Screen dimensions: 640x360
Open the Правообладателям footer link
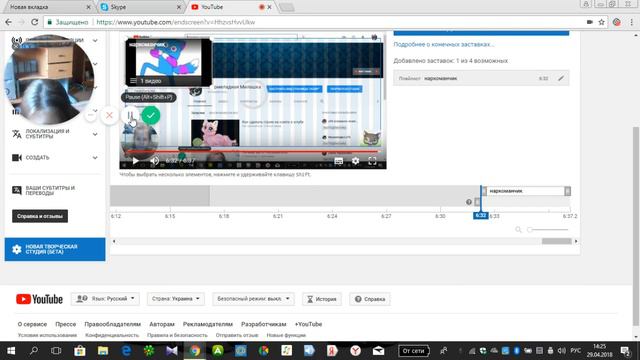[x=113, y=324]
